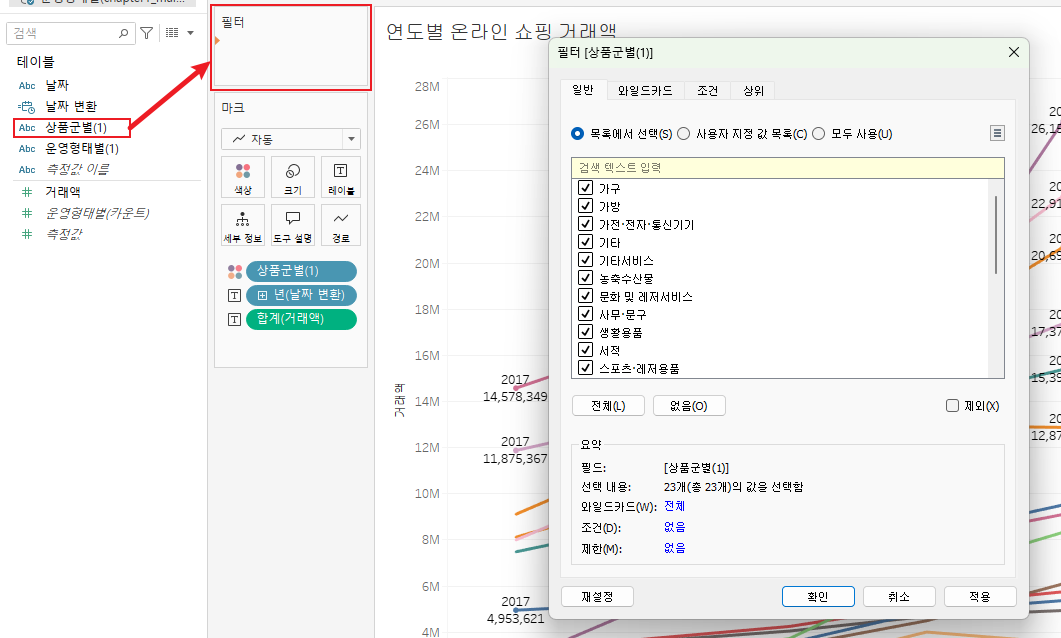Click the label icon beside 합계(거래액) pill
Screen dimensions: 1061x638
(x=234, y=319)
